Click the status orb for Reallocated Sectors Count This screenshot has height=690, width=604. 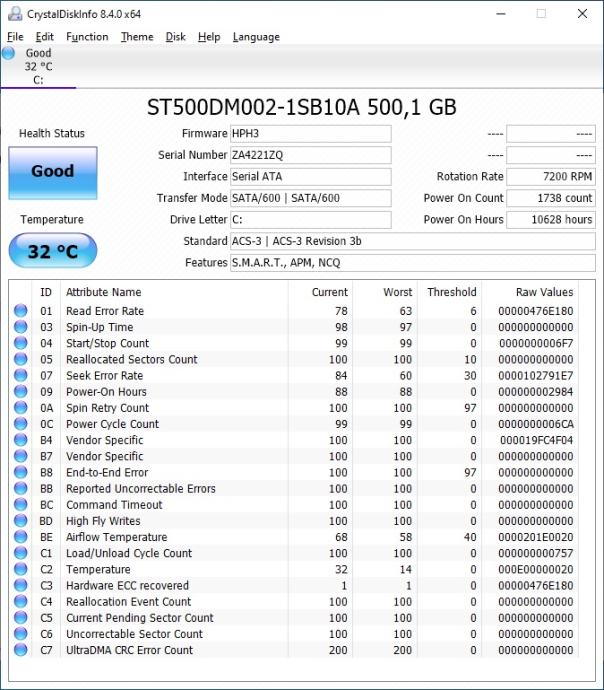coord(20,359)
